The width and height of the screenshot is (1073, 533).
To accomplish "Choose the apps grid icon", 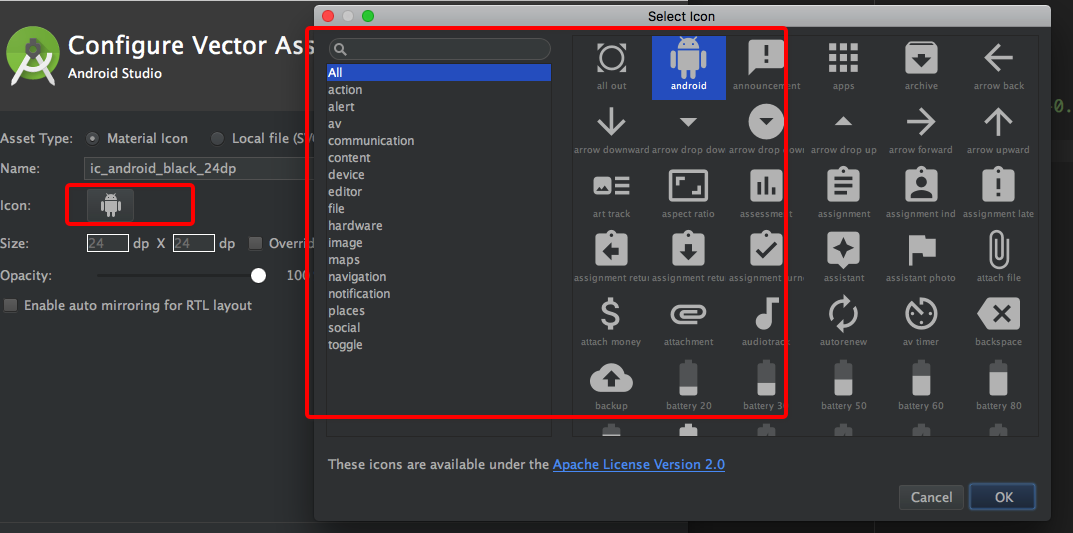I will [x=844, y=58].
